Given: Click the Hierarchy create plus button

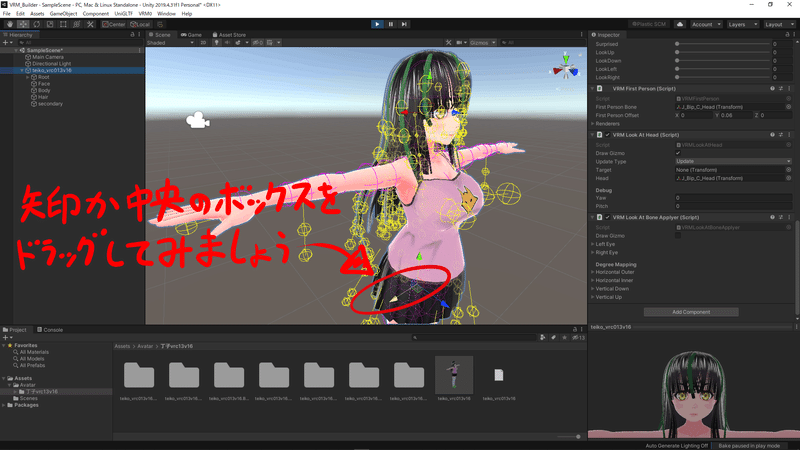Looking at the screenshot, I should 6,43.
